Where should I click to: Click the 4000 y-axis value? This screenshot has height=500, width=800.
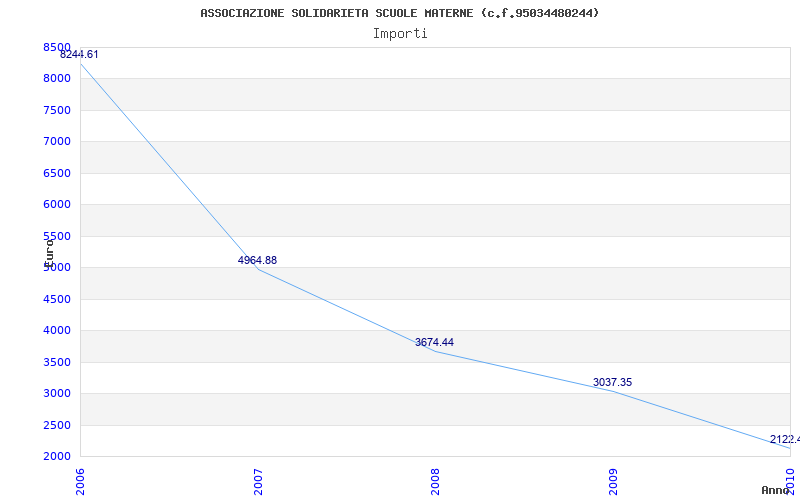[57, 331]
